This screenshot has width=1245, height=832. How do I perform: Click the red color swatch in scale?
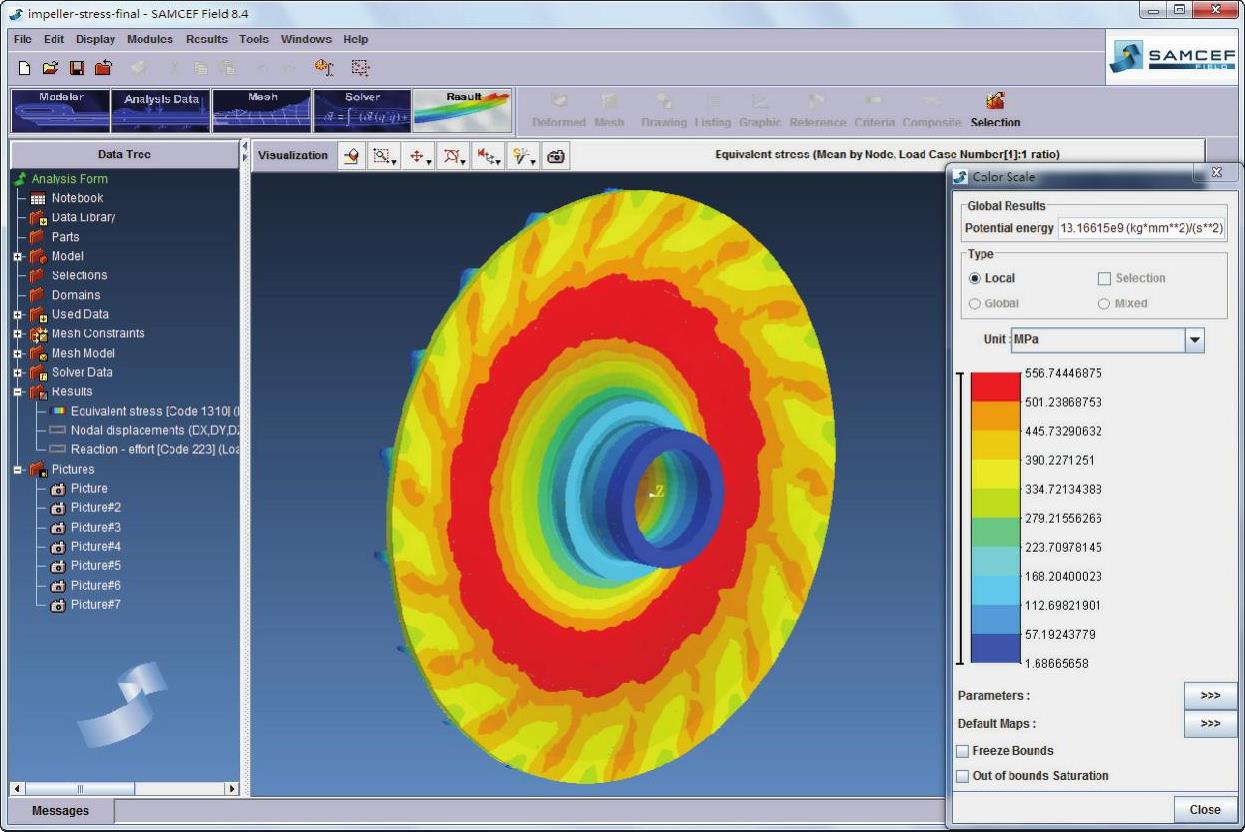(x=995, y=385)
